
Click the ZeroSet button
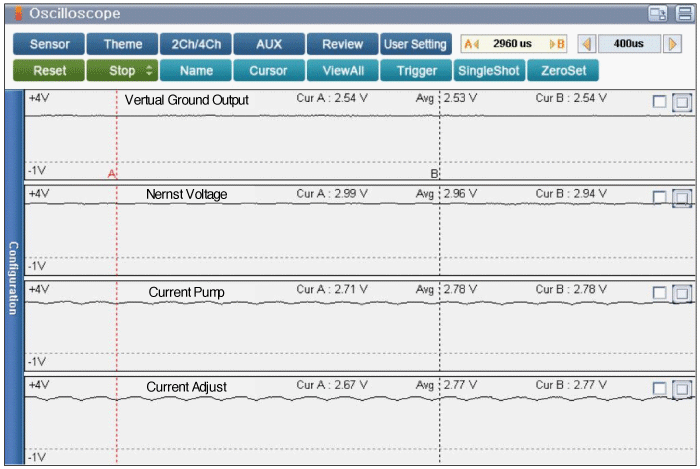coord(563,71)
